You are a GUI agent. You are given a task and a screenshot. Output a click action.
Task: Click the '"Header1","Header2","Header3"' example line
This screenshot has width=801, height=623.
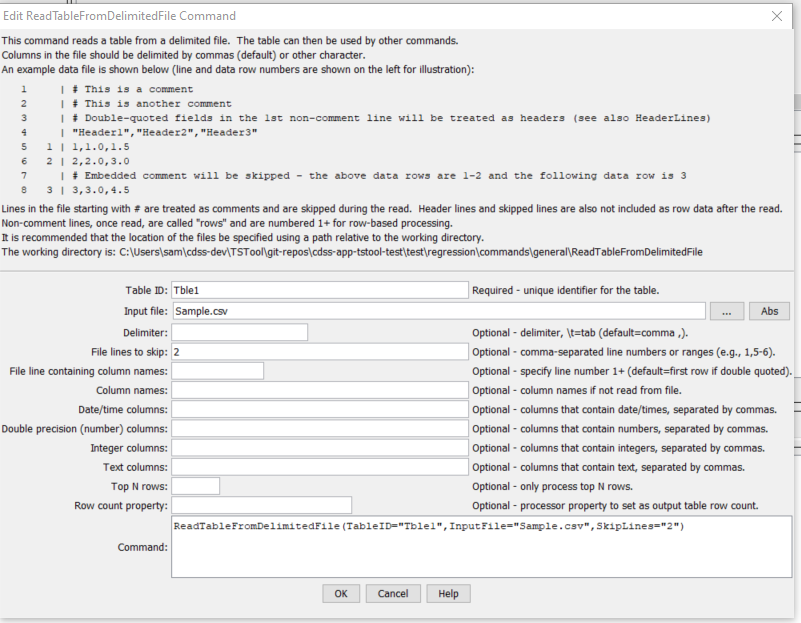pyautogui.click(x=164, y=132)
